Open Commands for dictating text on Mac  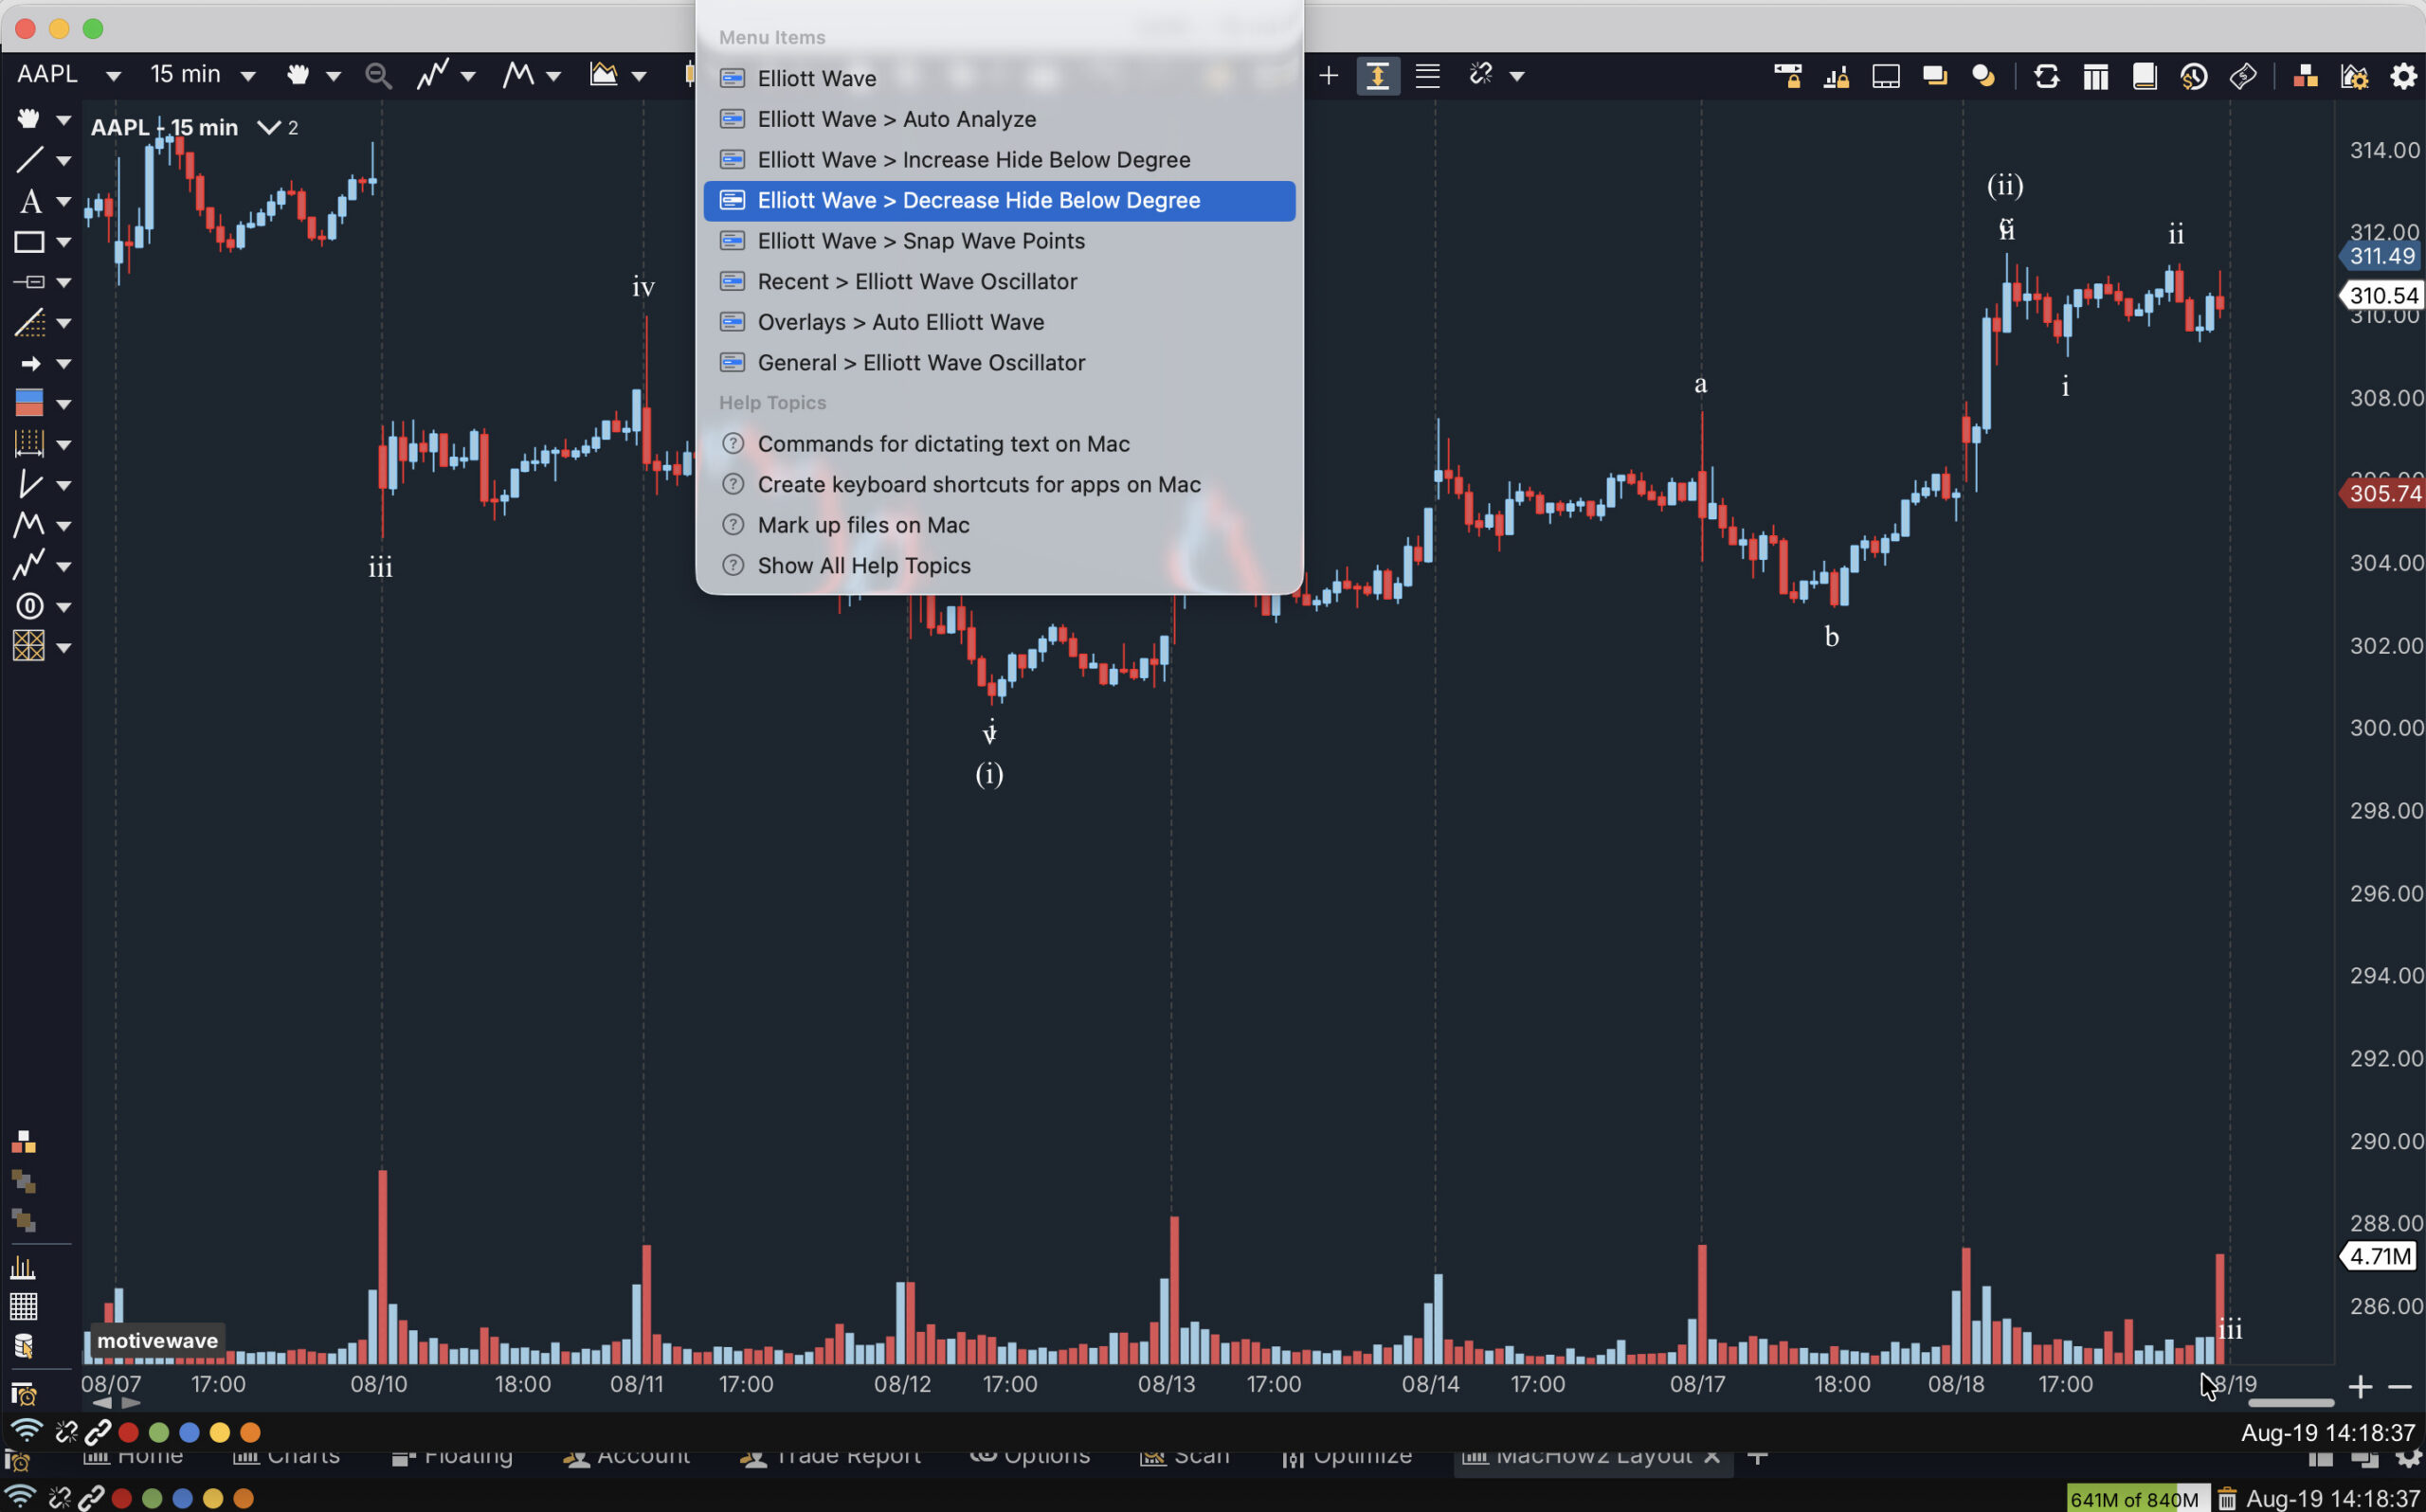pos(999,444)
